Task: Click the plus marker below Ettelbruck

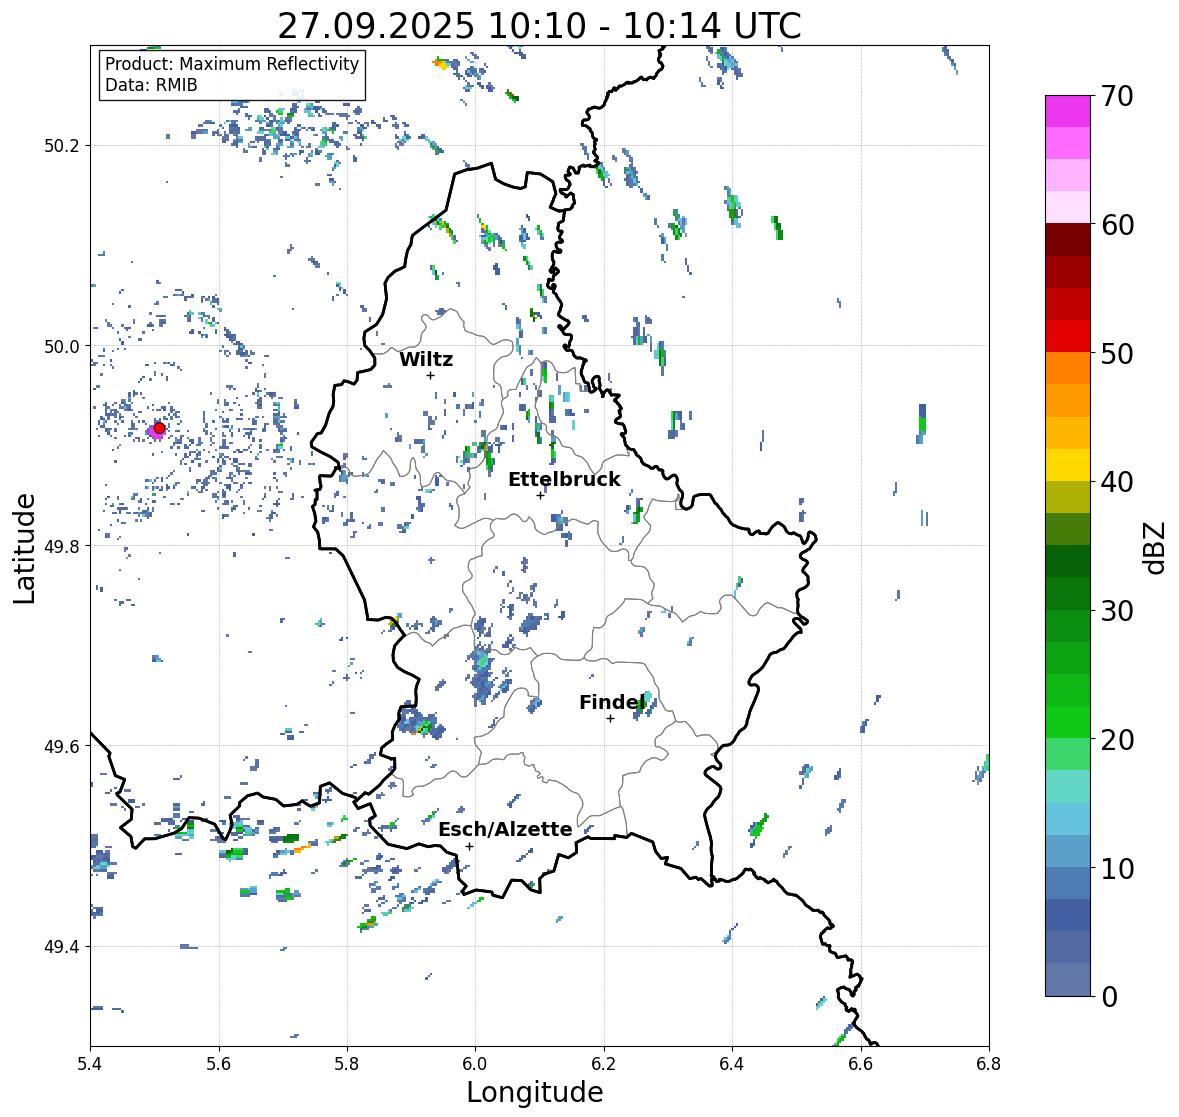Action: (x=540, y=495)
